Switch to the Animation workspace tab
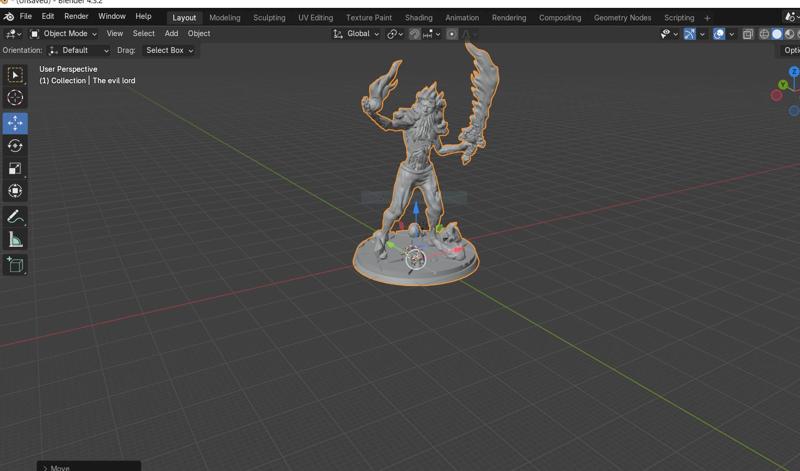Image resolution: width=800 pixels, height=471 pixels. point(462,17)
